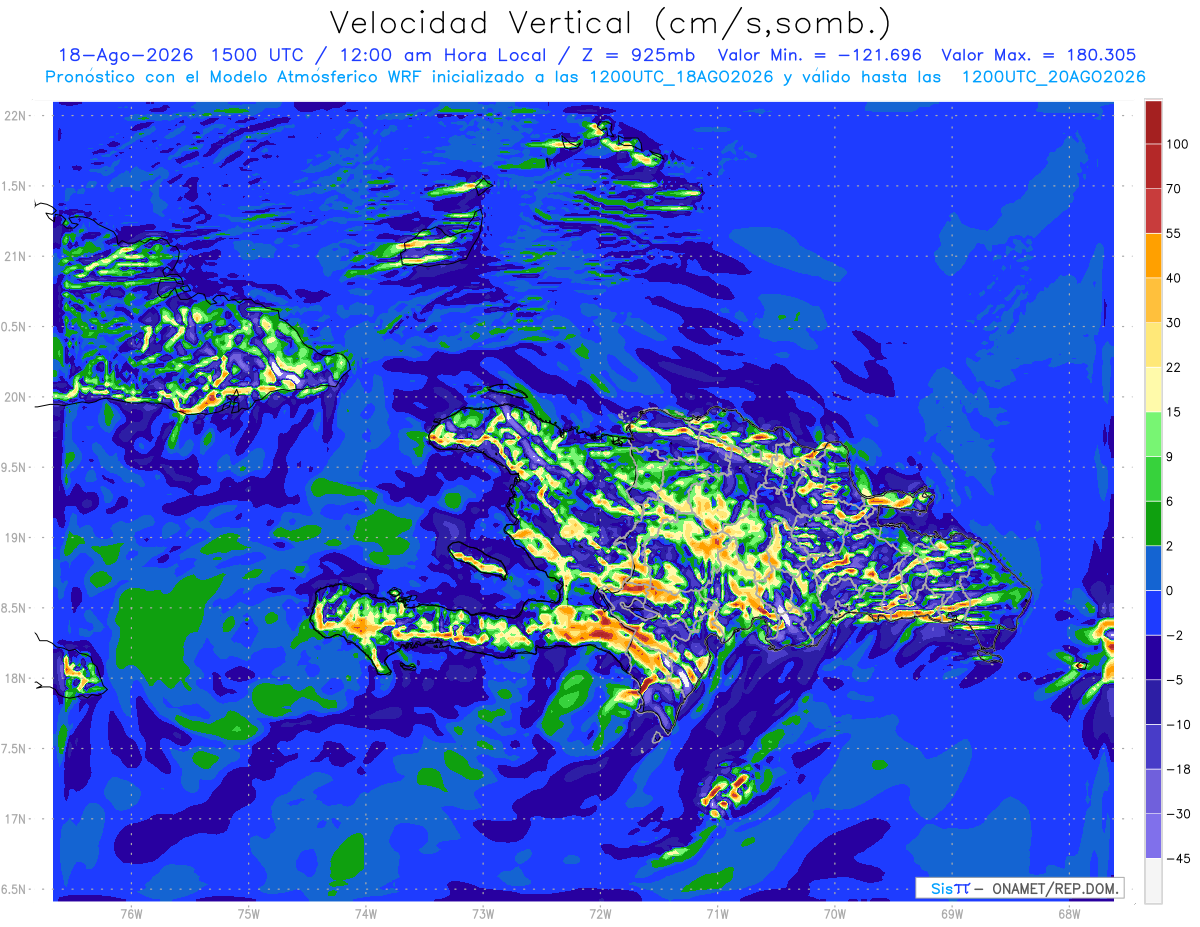Click the colorbar segment above 100
The height and width of the screenshot is (927, 1200).
coord(1153,123)
